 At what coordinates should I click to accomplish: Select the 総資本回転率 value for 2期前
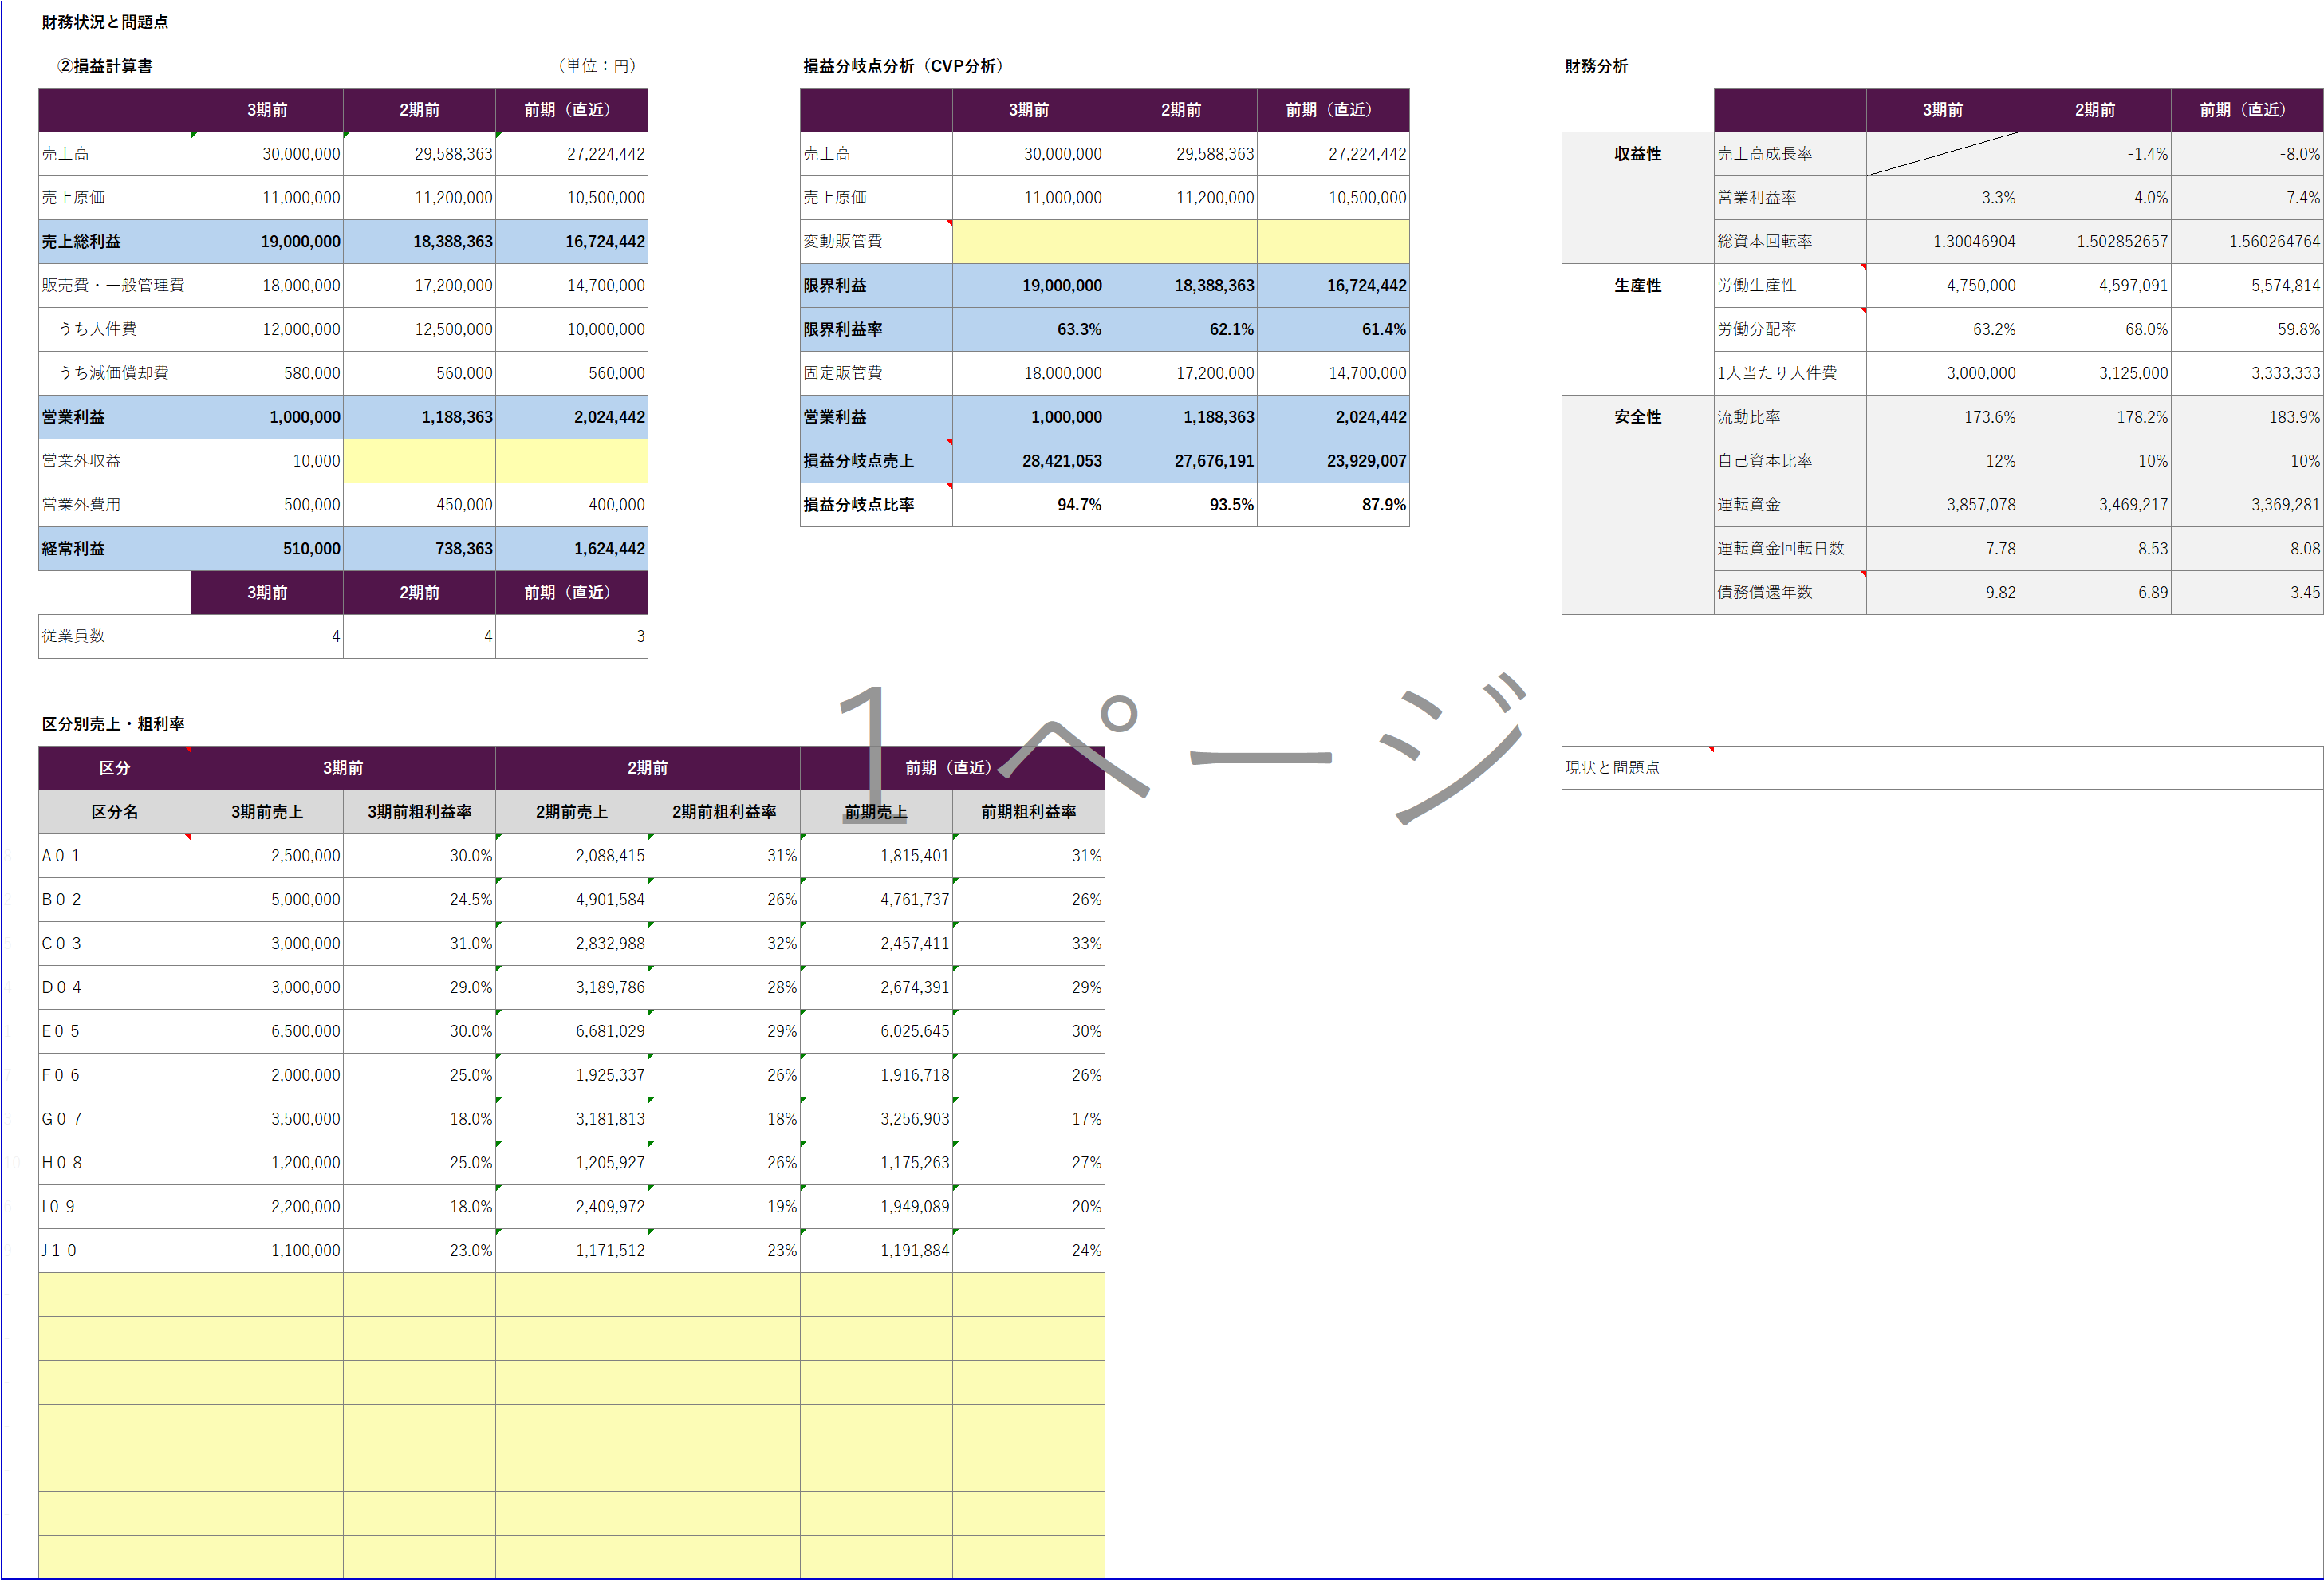click(2094, 241)
